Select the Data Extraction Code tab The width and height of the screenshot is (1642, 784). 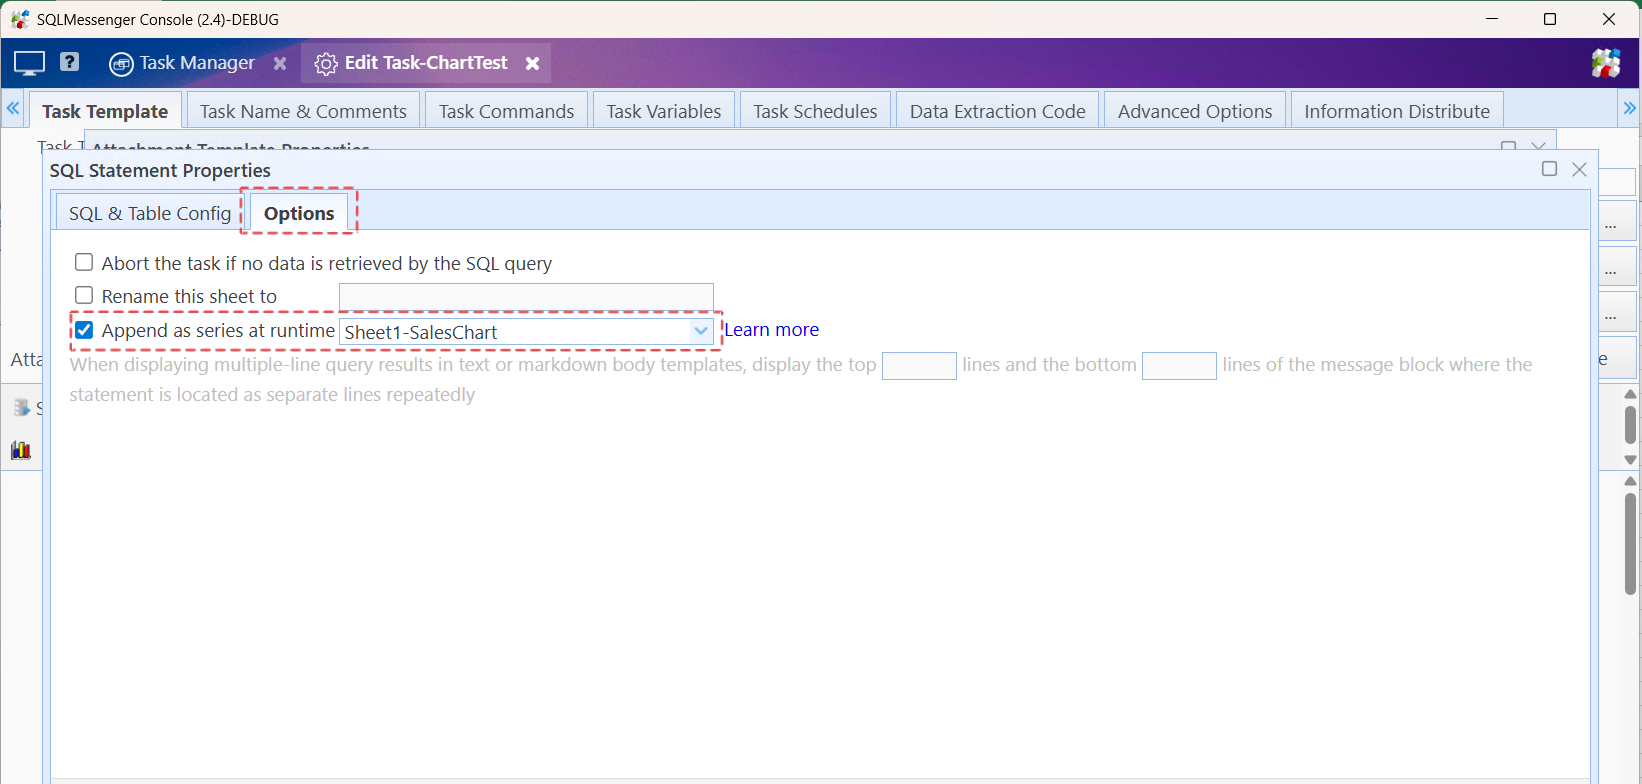pyautogui.click(x=997, y=111)
